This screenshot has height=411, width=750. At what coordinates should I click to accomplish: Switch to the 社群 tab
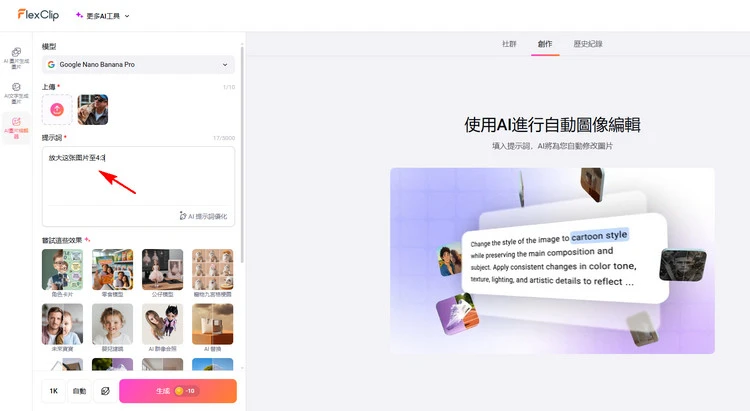(x=509, y=44)
